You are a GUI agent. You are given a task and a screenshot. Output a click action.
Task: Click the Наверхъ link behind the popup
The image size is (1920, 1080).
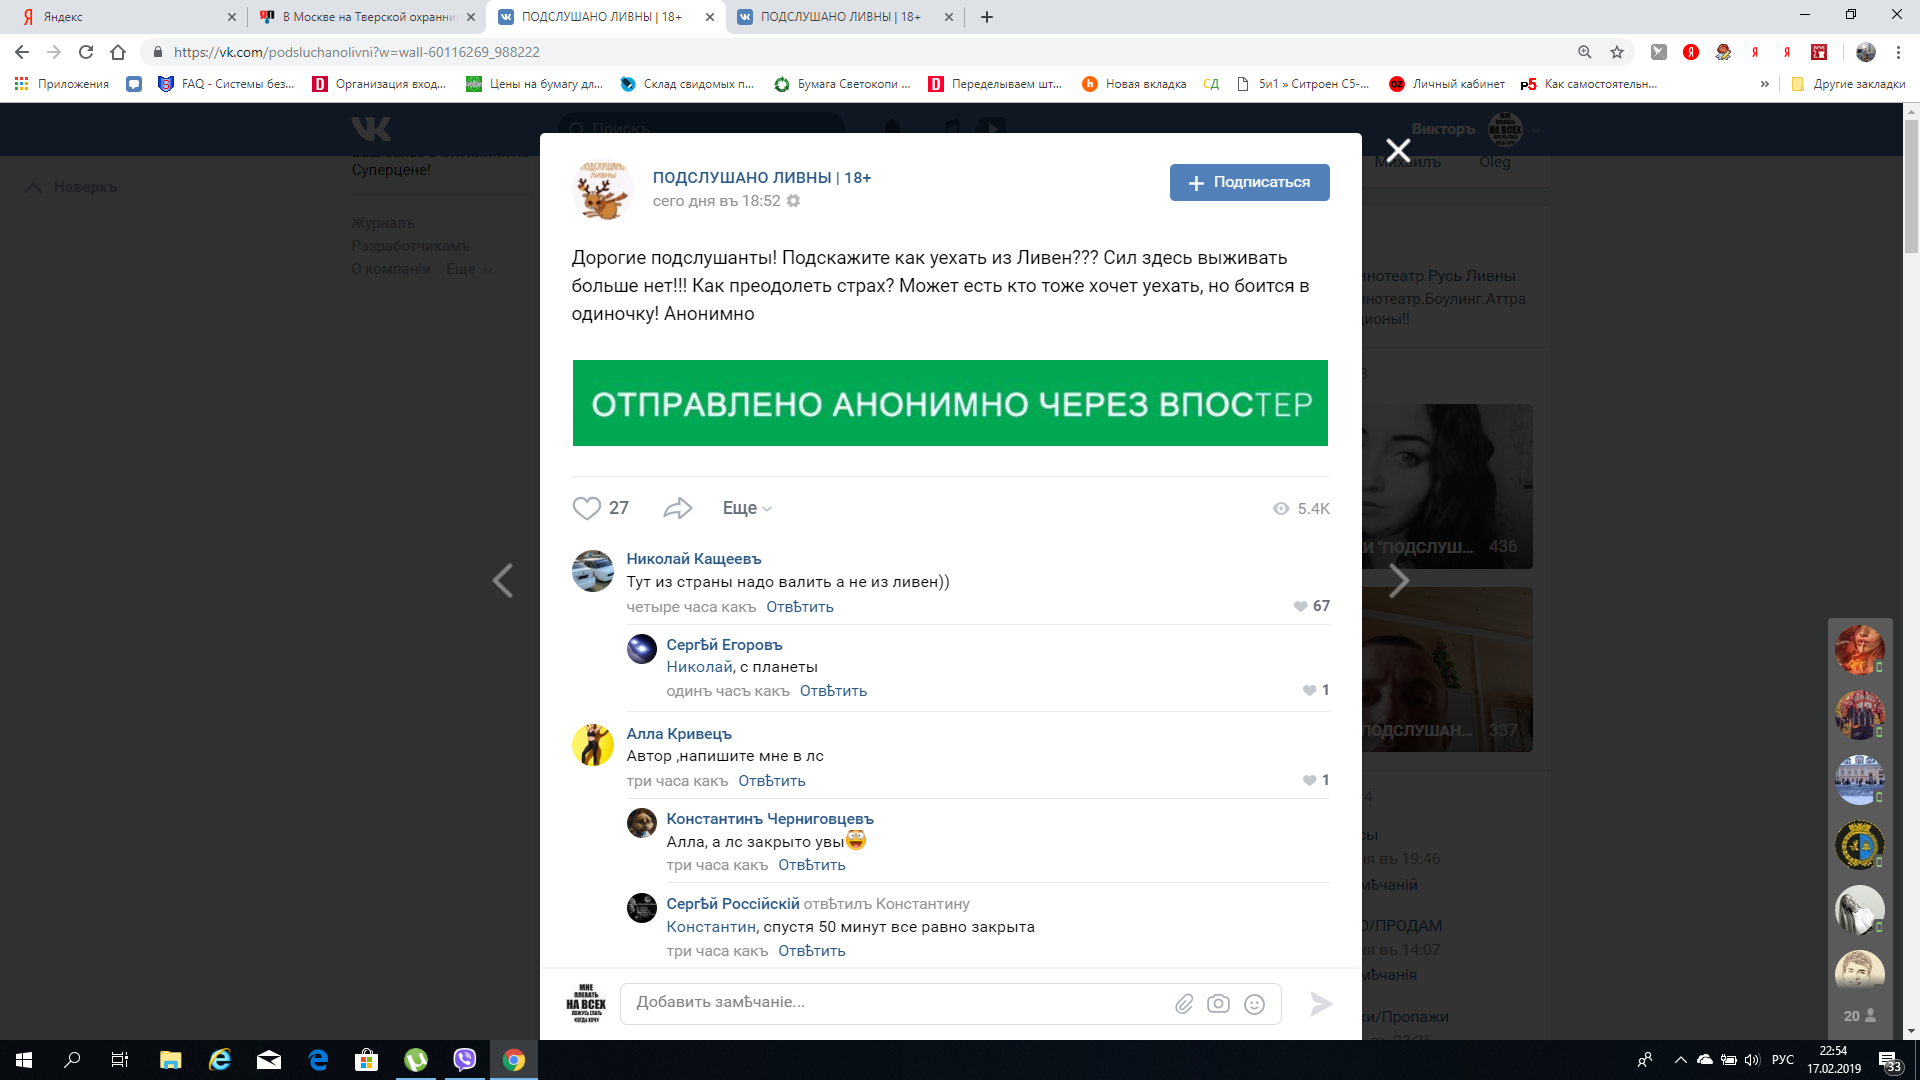pos(71,187)
